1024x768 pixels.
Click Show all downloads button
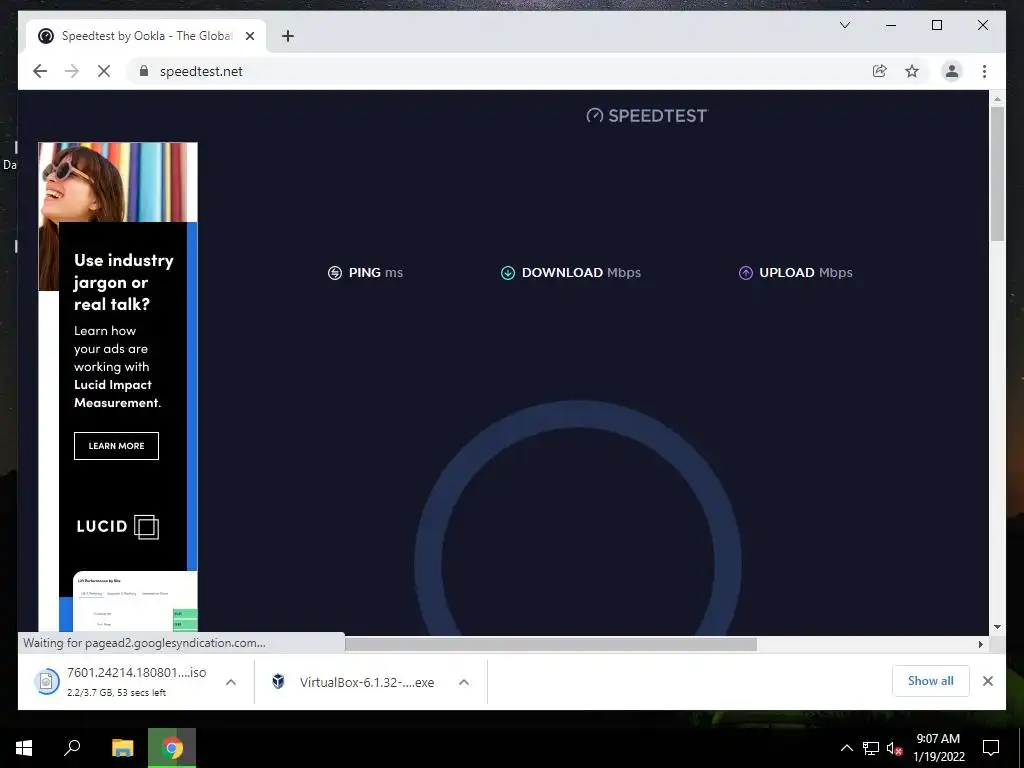(x=930, y=680)
